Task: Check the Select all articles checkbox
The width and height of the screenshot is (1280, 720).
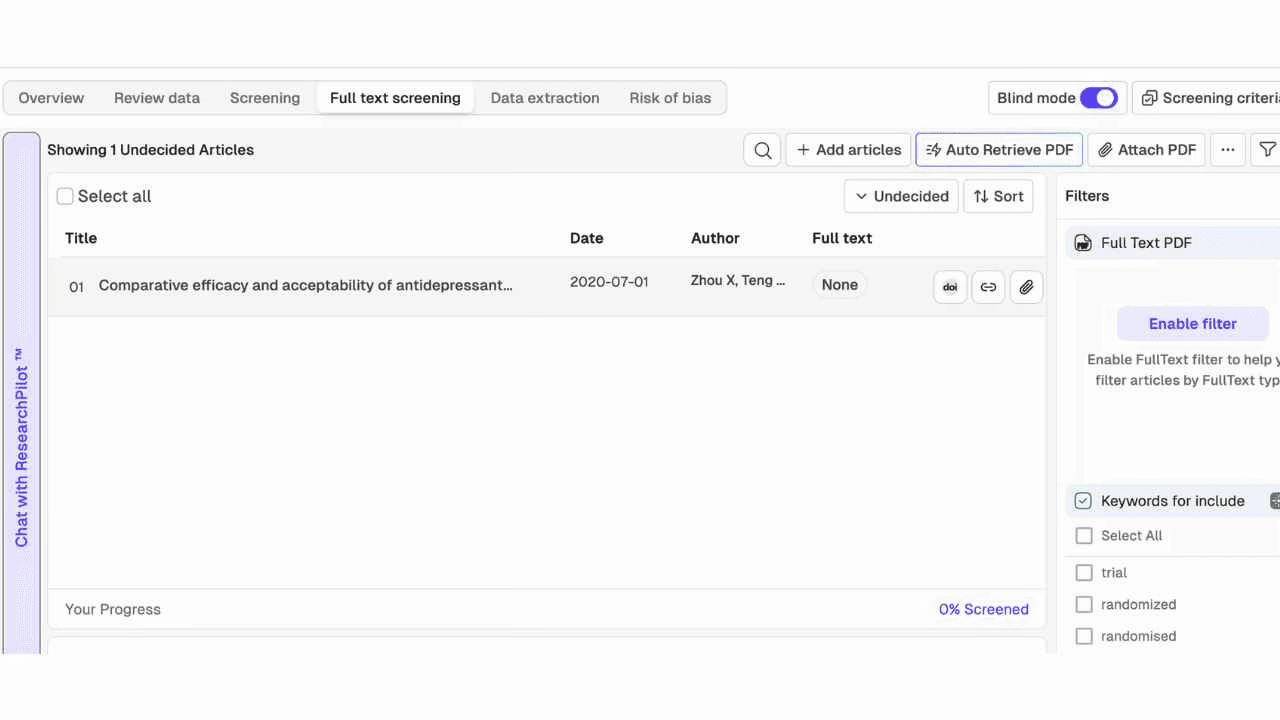Action: click(65, 196)
